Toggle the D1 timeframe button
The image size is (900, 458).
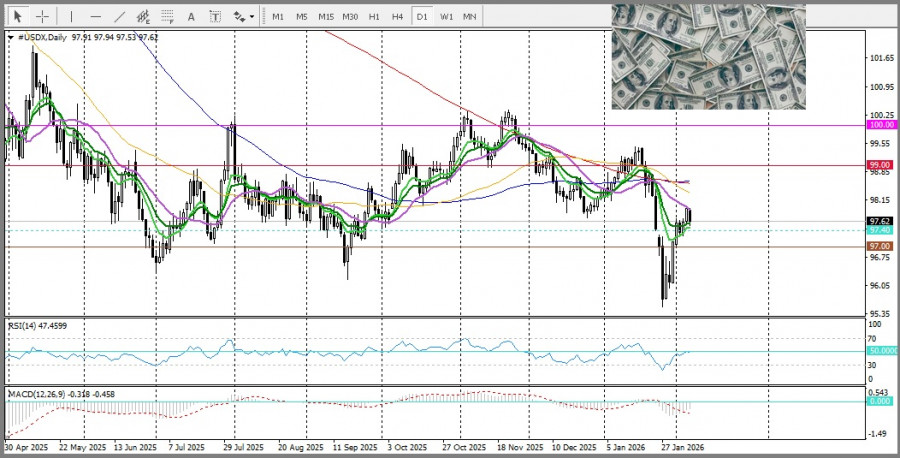tap(422, 17)
